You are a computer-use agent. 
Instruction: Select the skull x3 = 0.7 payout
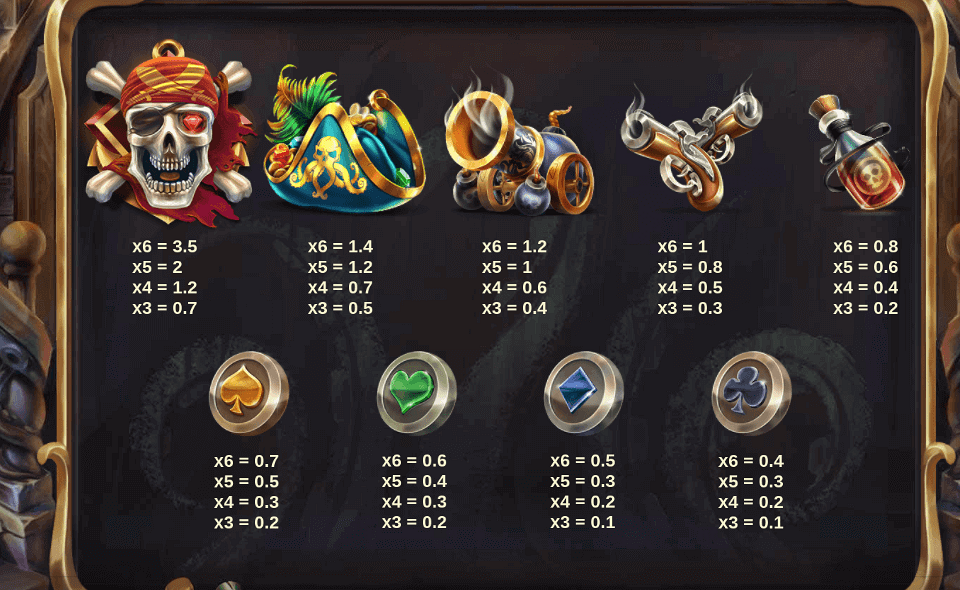click(x=165, y=308)
